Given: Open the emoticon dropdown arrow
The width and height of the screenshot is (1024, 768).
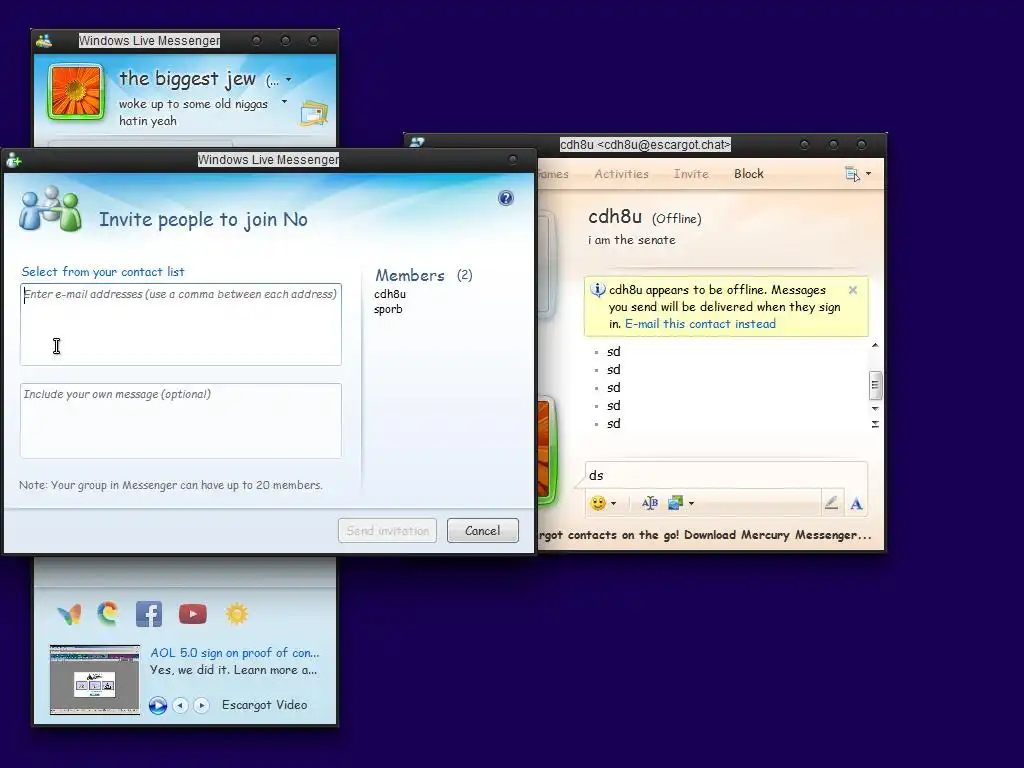Looking at the screenshot, I should [x=613, y=504].
